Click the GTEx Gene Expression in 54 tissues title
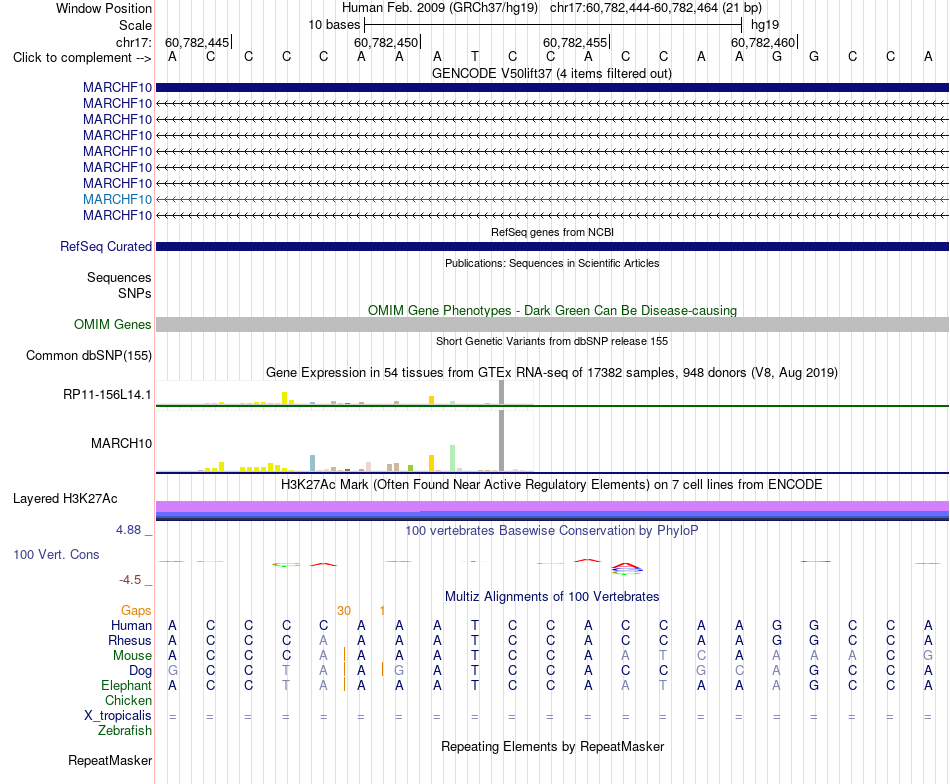 point(552,373)
